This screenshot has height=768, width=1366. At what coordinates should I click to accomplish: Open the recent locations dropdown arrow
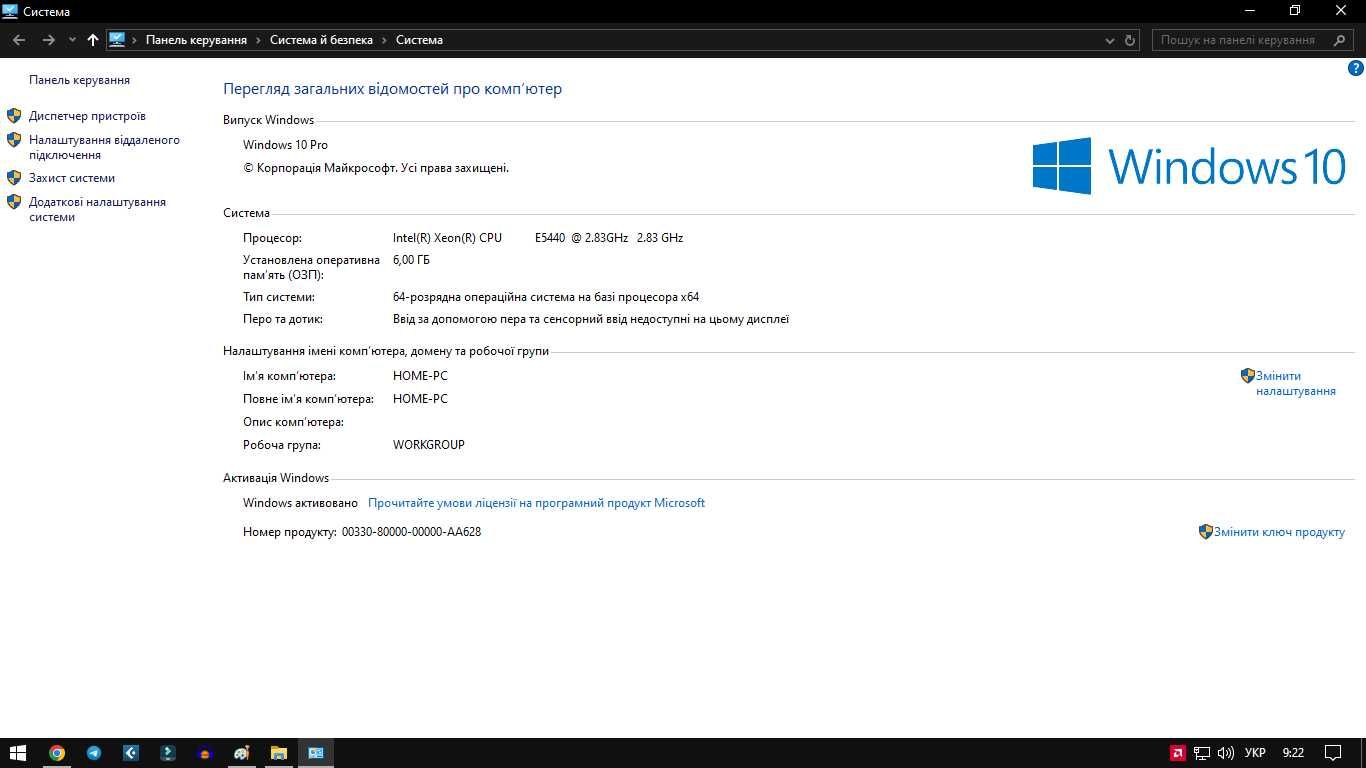point(72,40)
